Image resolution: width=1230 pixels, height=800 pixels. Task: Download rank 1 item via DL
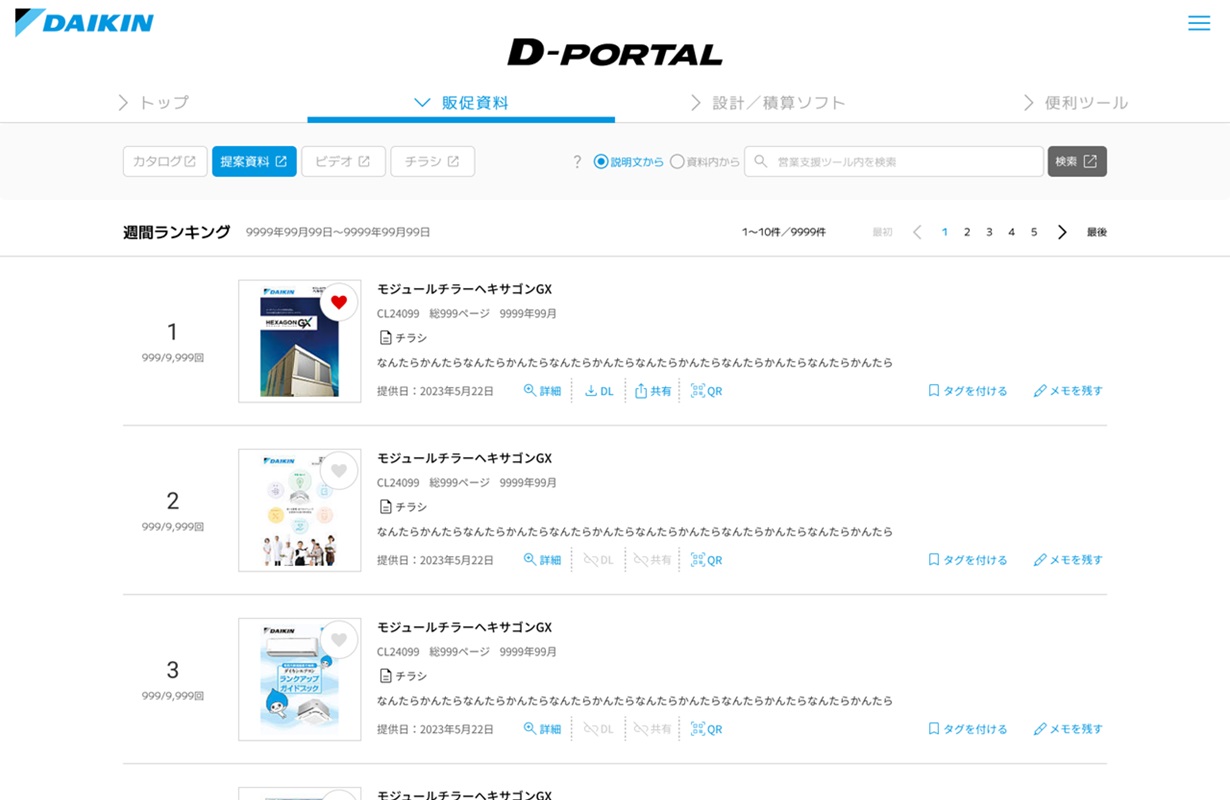pos(599,391)
